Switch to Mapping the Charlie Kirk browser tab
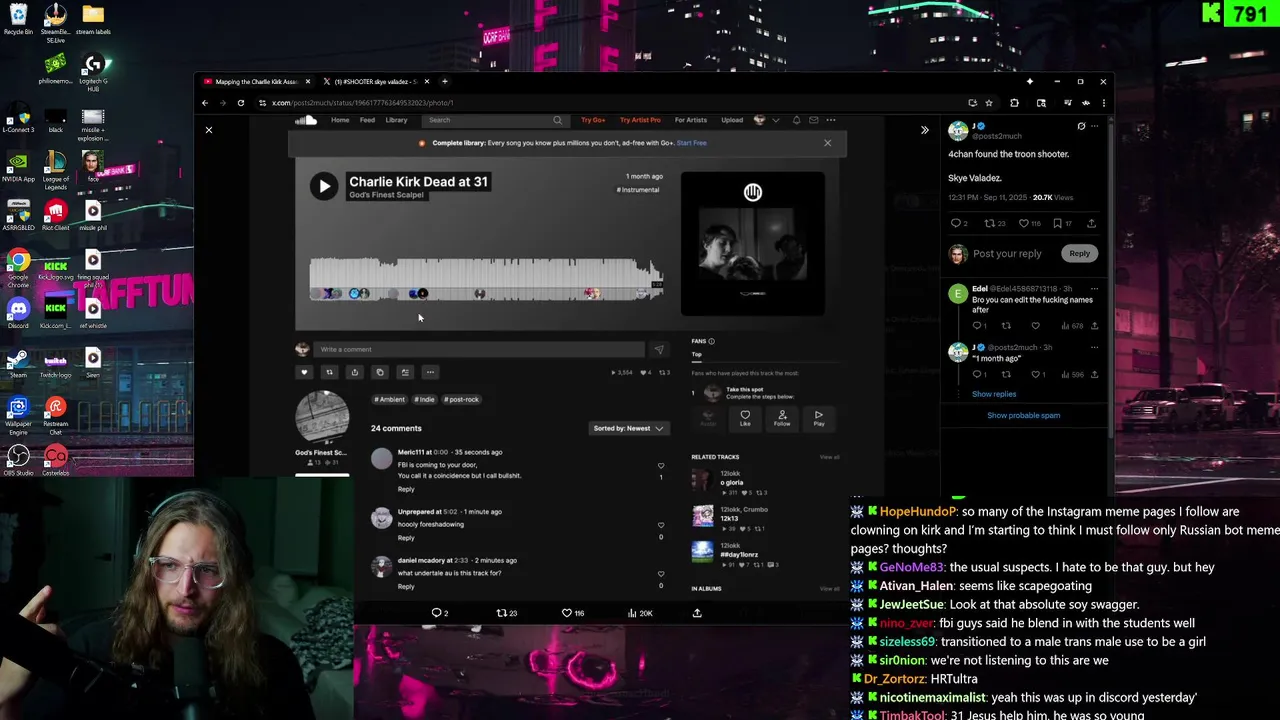Screen dimensions: 1280x720 click(257, 81)
